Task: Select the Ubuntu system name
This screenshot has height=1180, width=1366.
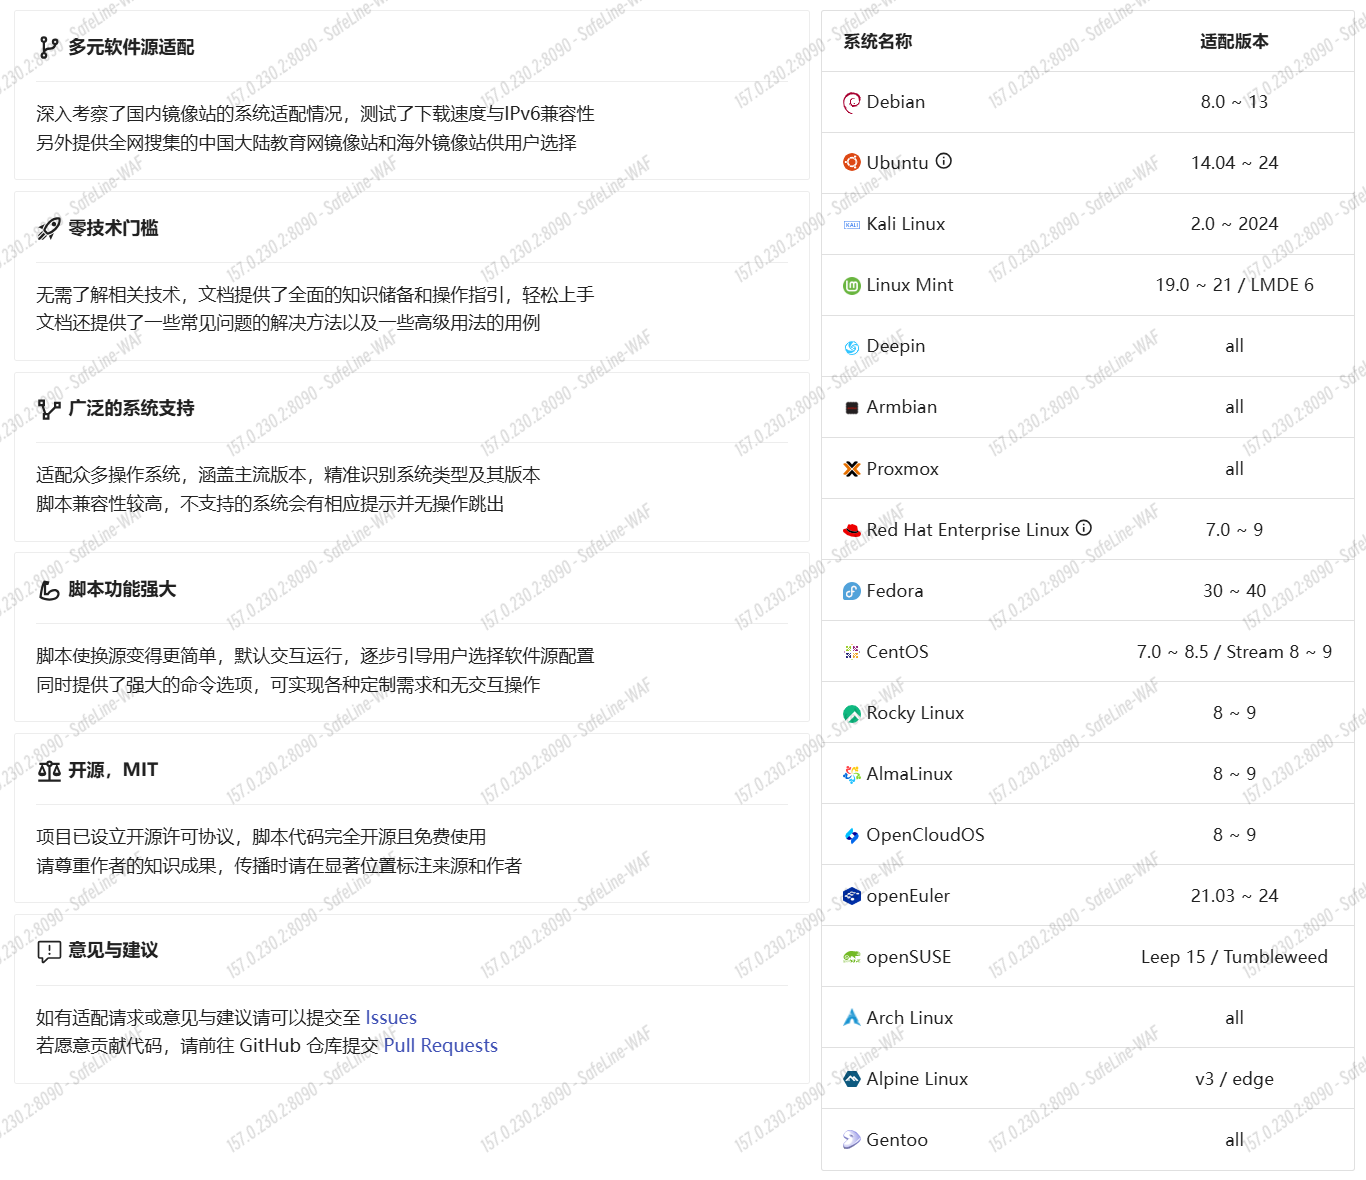Action: tap(898, 163)
